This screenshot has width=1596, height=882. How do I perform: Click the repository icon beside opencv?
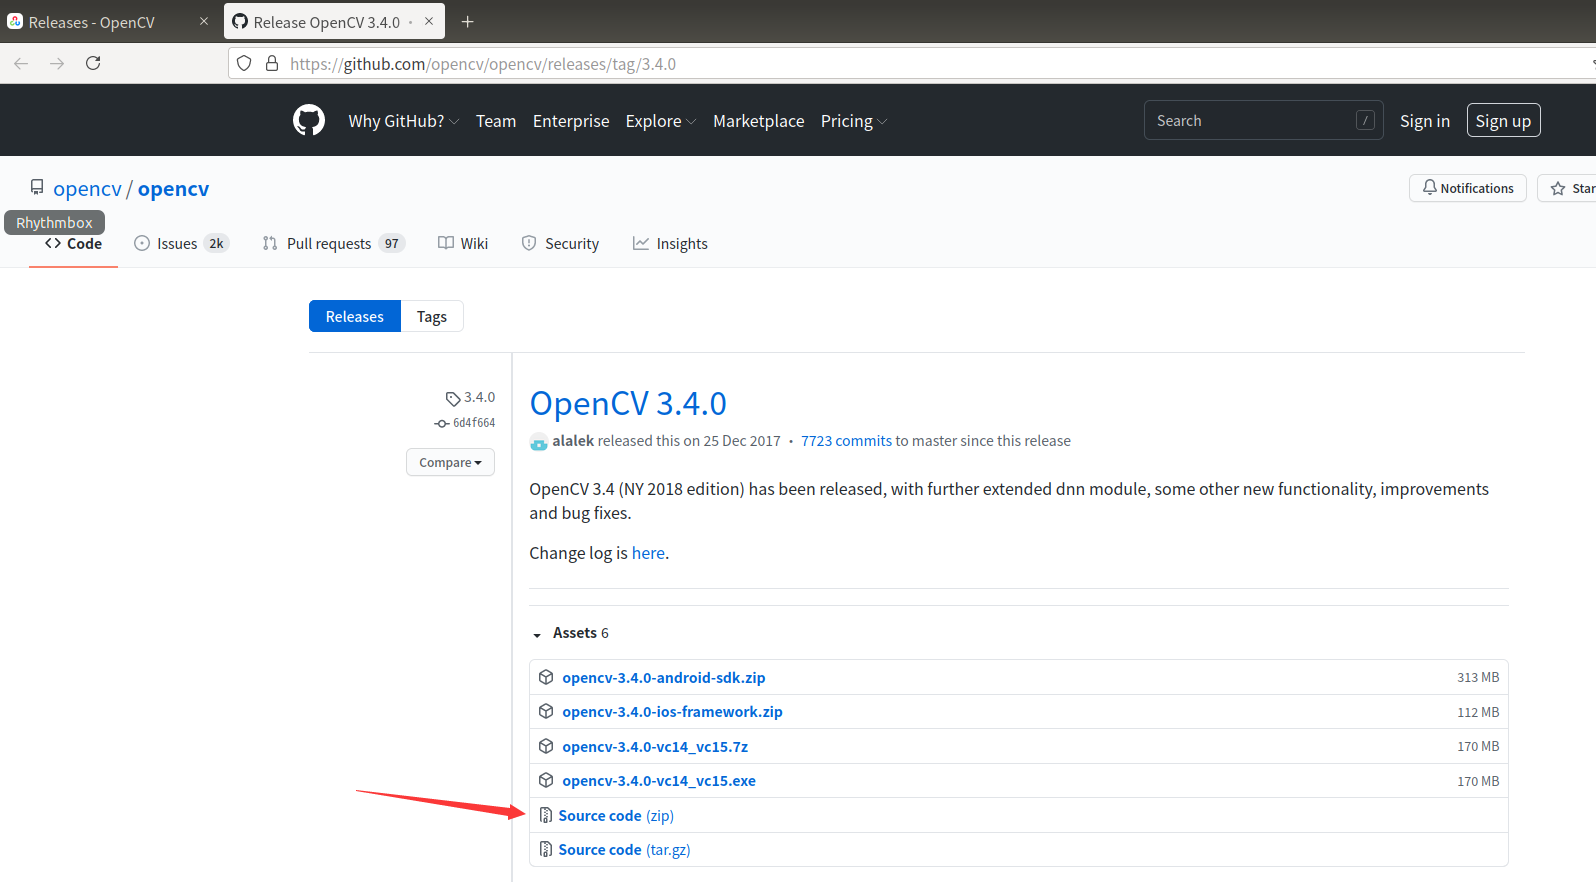pyautogui.click(x=37, y=187)
